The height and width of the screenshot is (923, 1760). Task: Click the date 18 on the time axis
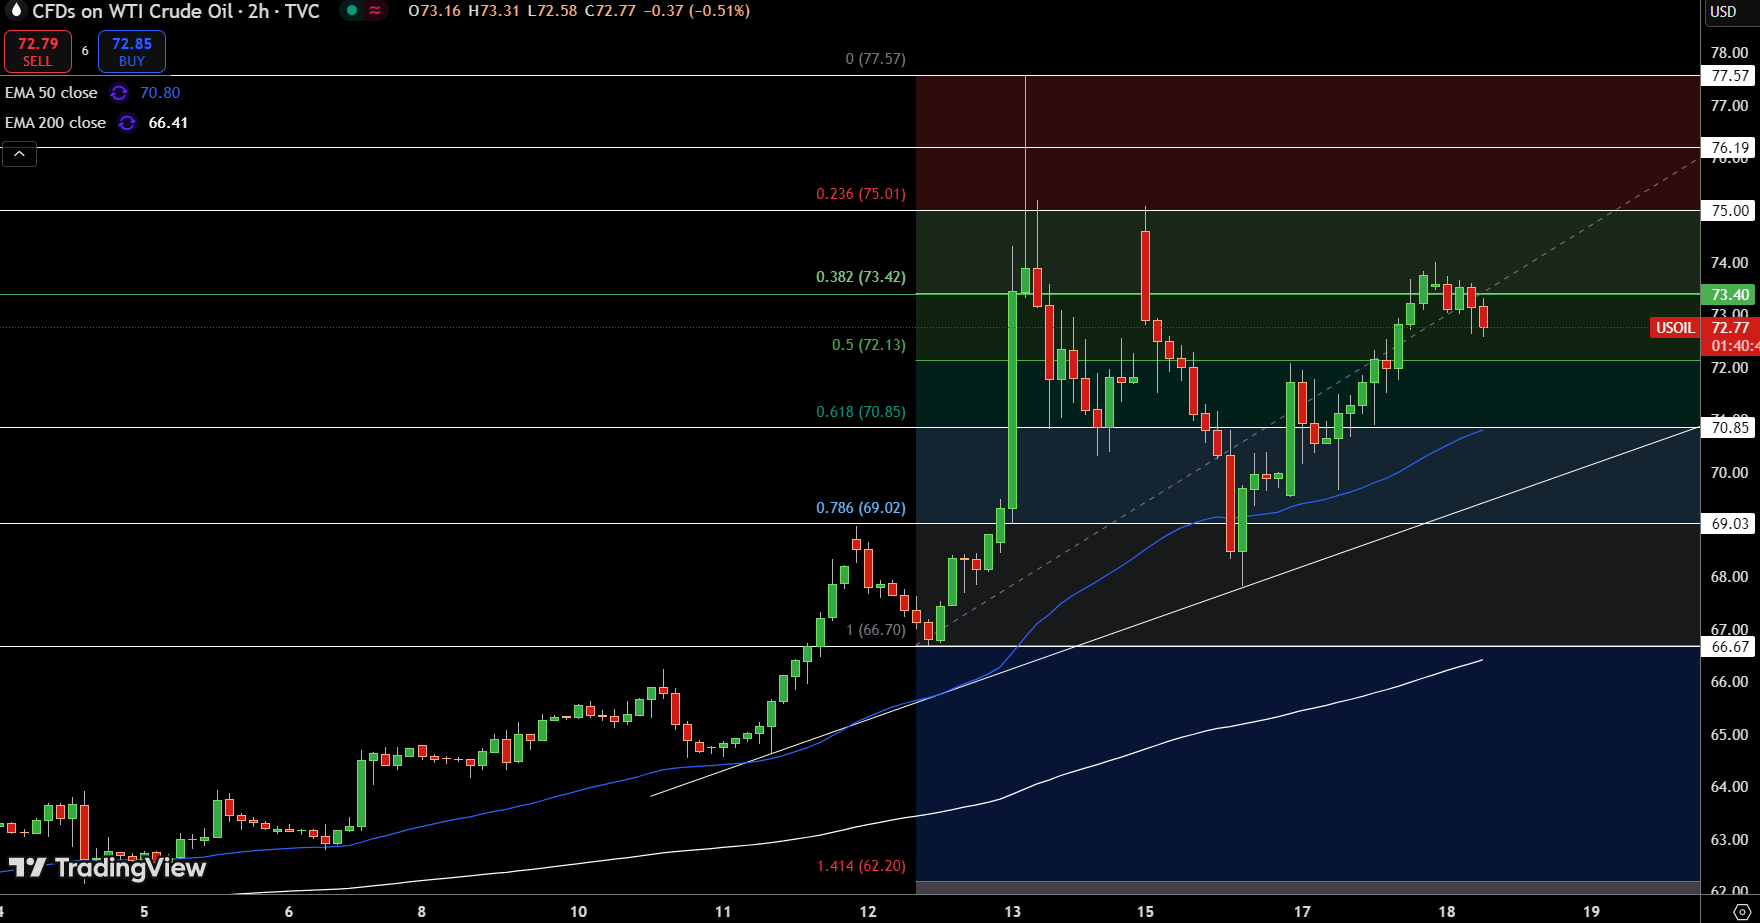tap(1446, 911)
